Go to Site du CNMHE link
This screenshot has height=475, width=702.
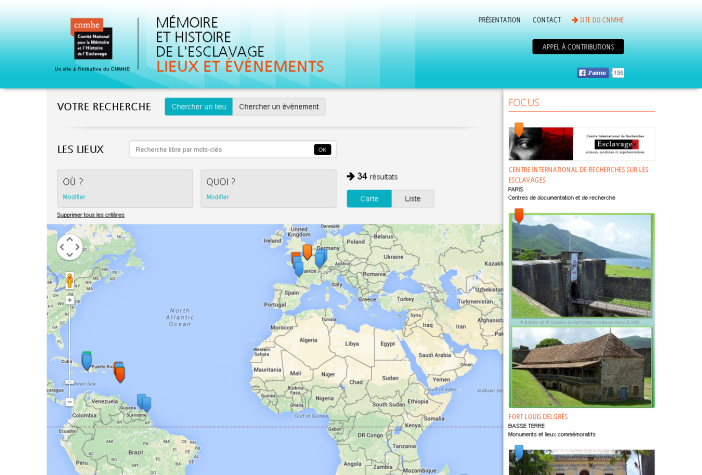pyautogui.click(x=598, y=20)
